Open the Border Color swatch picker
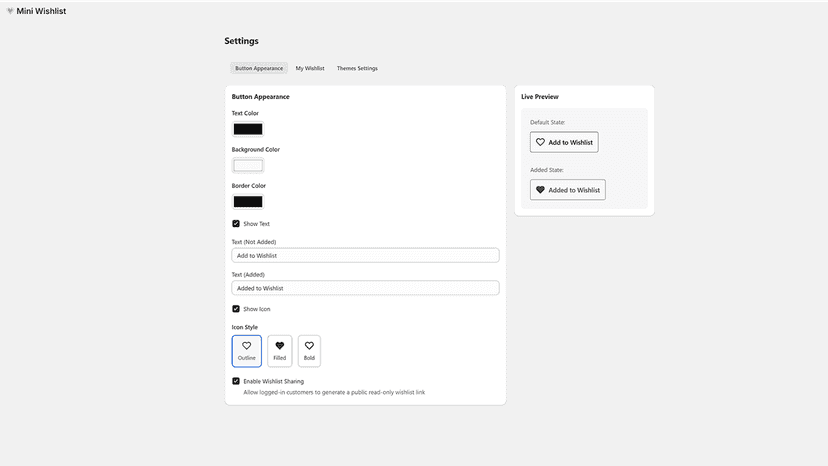 pyautogui.click(x=248, y=202)
